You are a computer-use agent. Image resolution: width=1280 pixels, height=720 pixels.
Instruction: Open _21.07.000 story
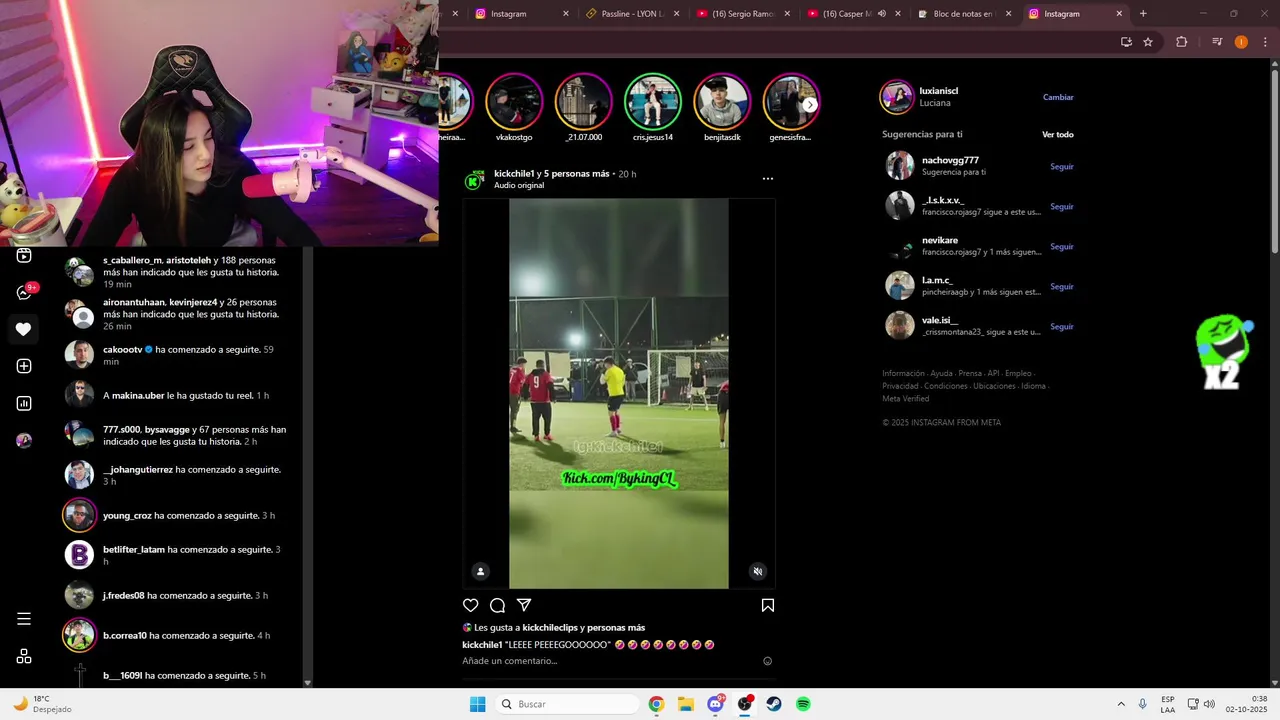click(x=583, y=101)
